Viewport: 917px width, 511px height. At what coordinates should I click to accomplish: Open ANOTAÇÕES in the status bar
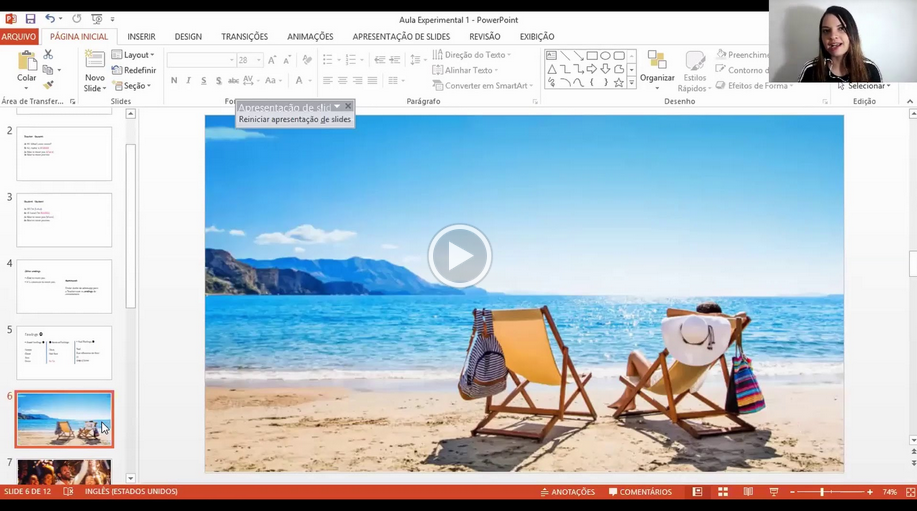coord(567,492)
